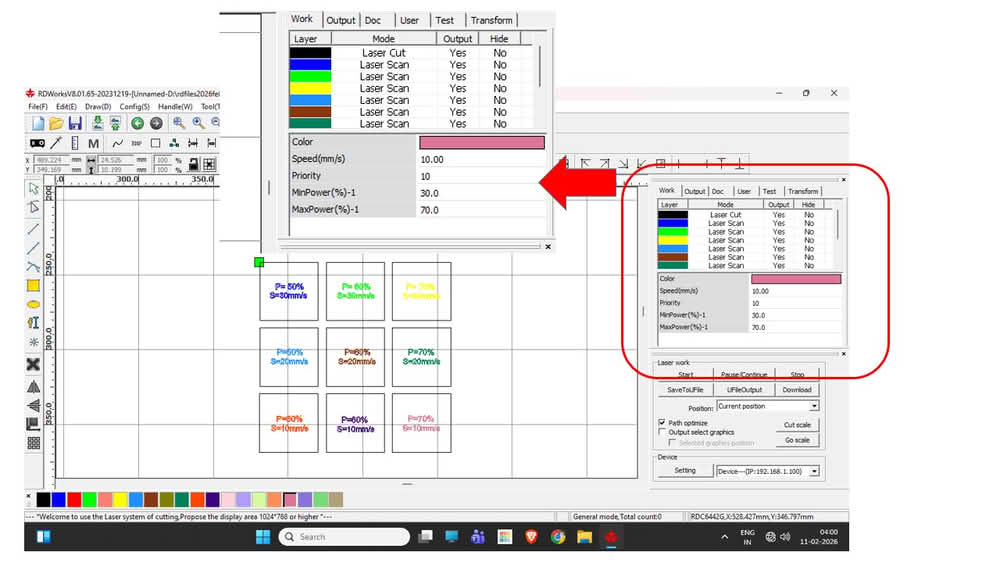Open the Draw(D) menu
Image resolution: width=1000 pixels, height=563 pixels.
[x=98, y=106]
